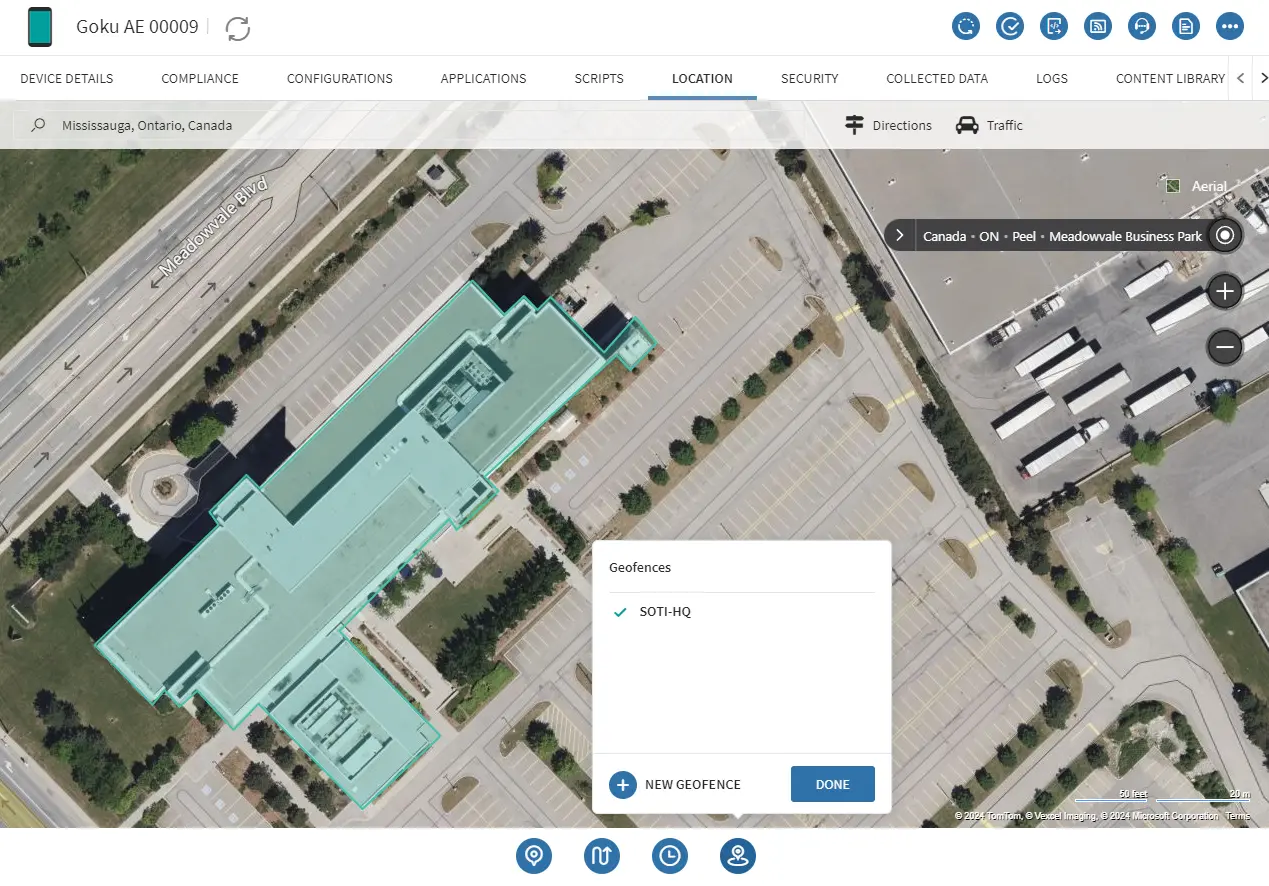Image resolution: width=1269 pixels, height=886 pixels.
Task: Switch to the Security tab
Action: tap(809, 78)
